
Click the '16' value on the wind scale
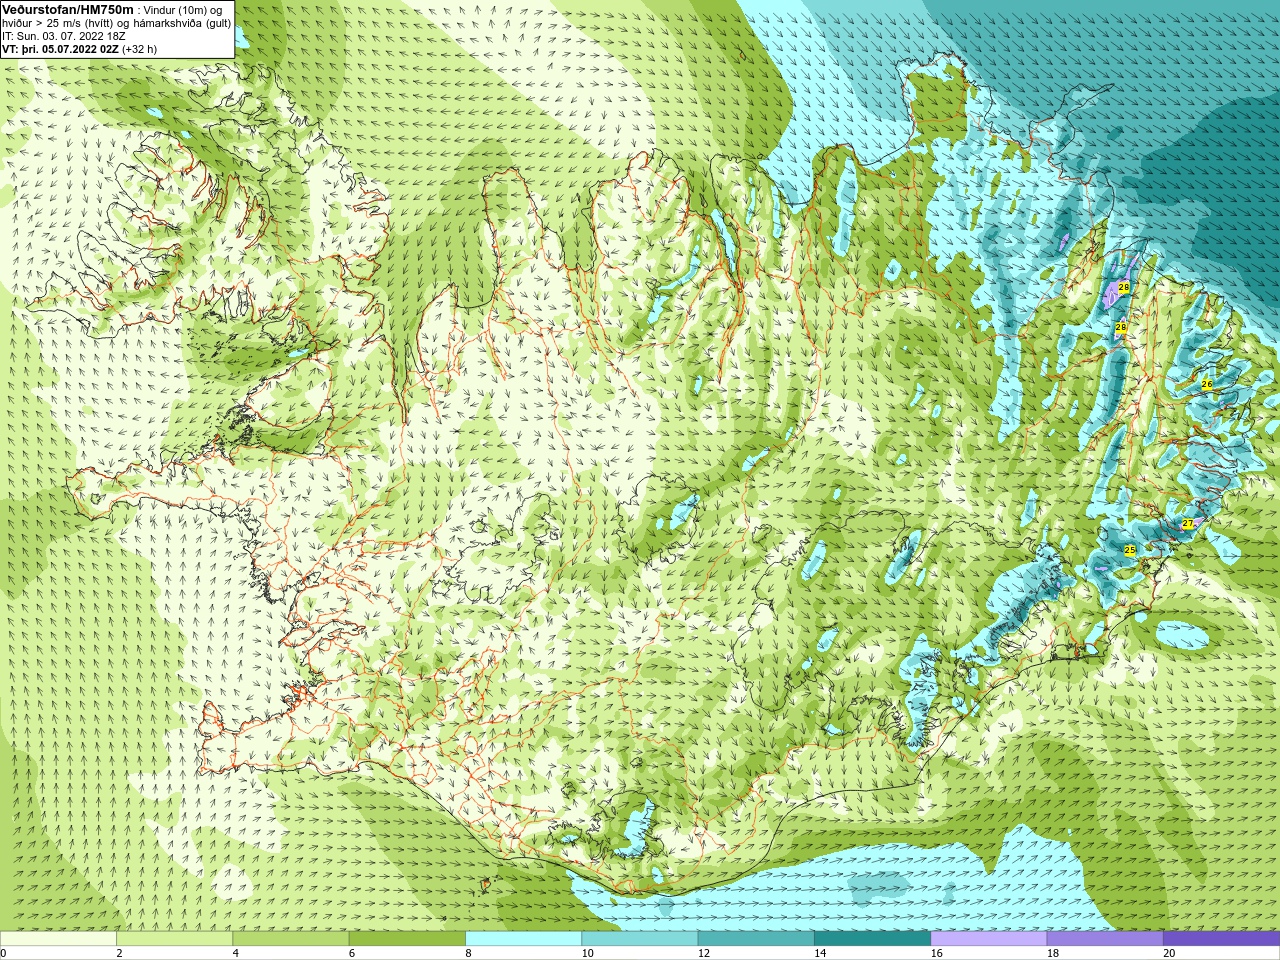[x=937, y=953]
